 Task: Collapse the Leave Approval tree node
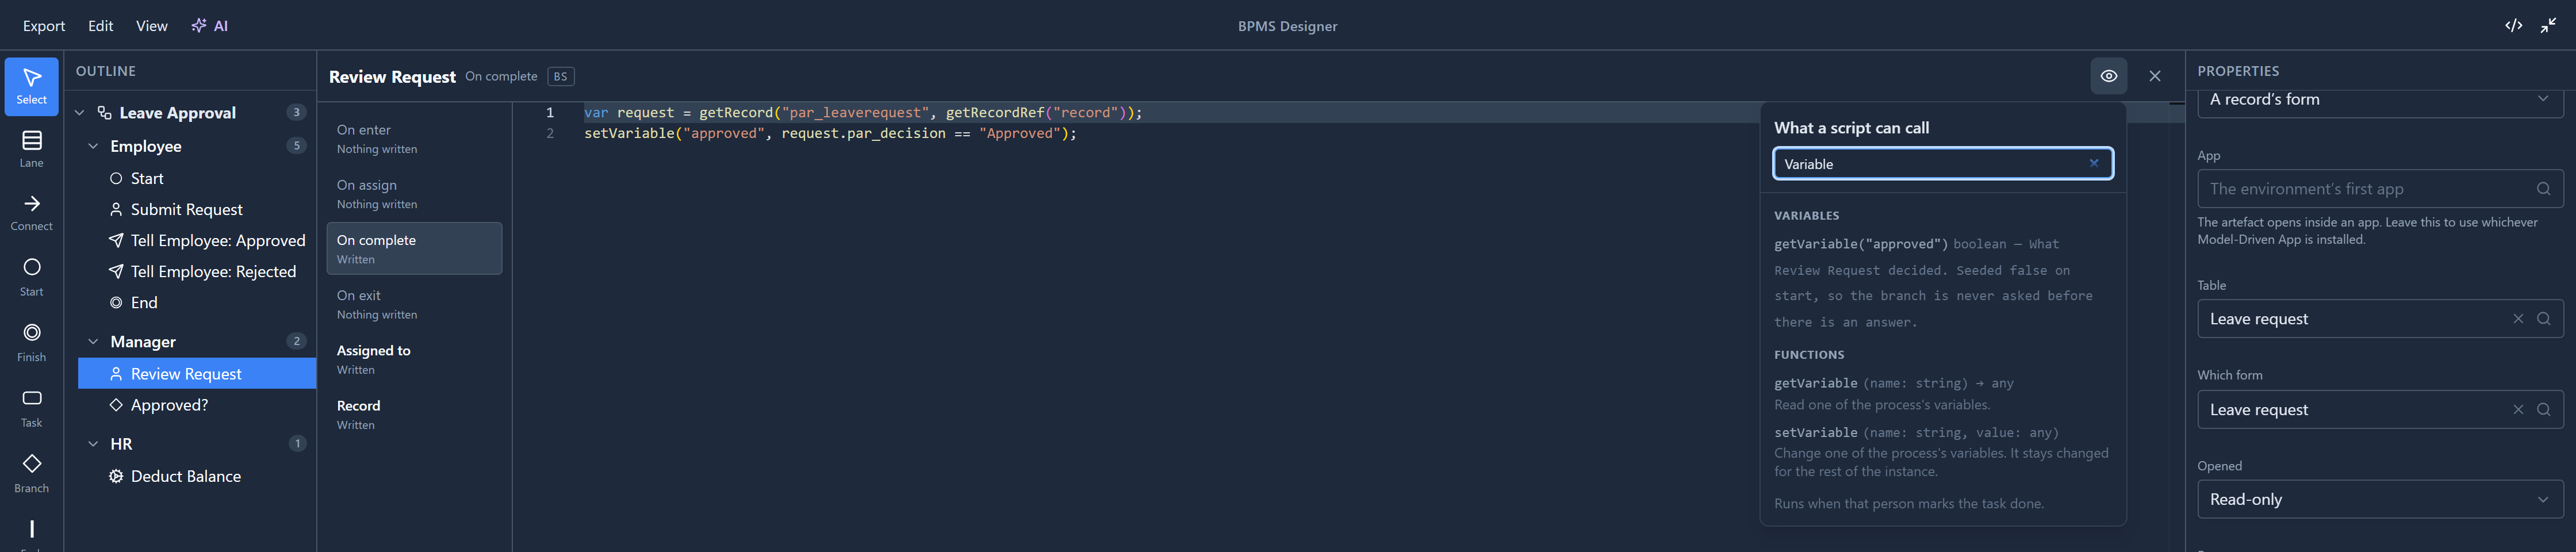click(80, 113)
